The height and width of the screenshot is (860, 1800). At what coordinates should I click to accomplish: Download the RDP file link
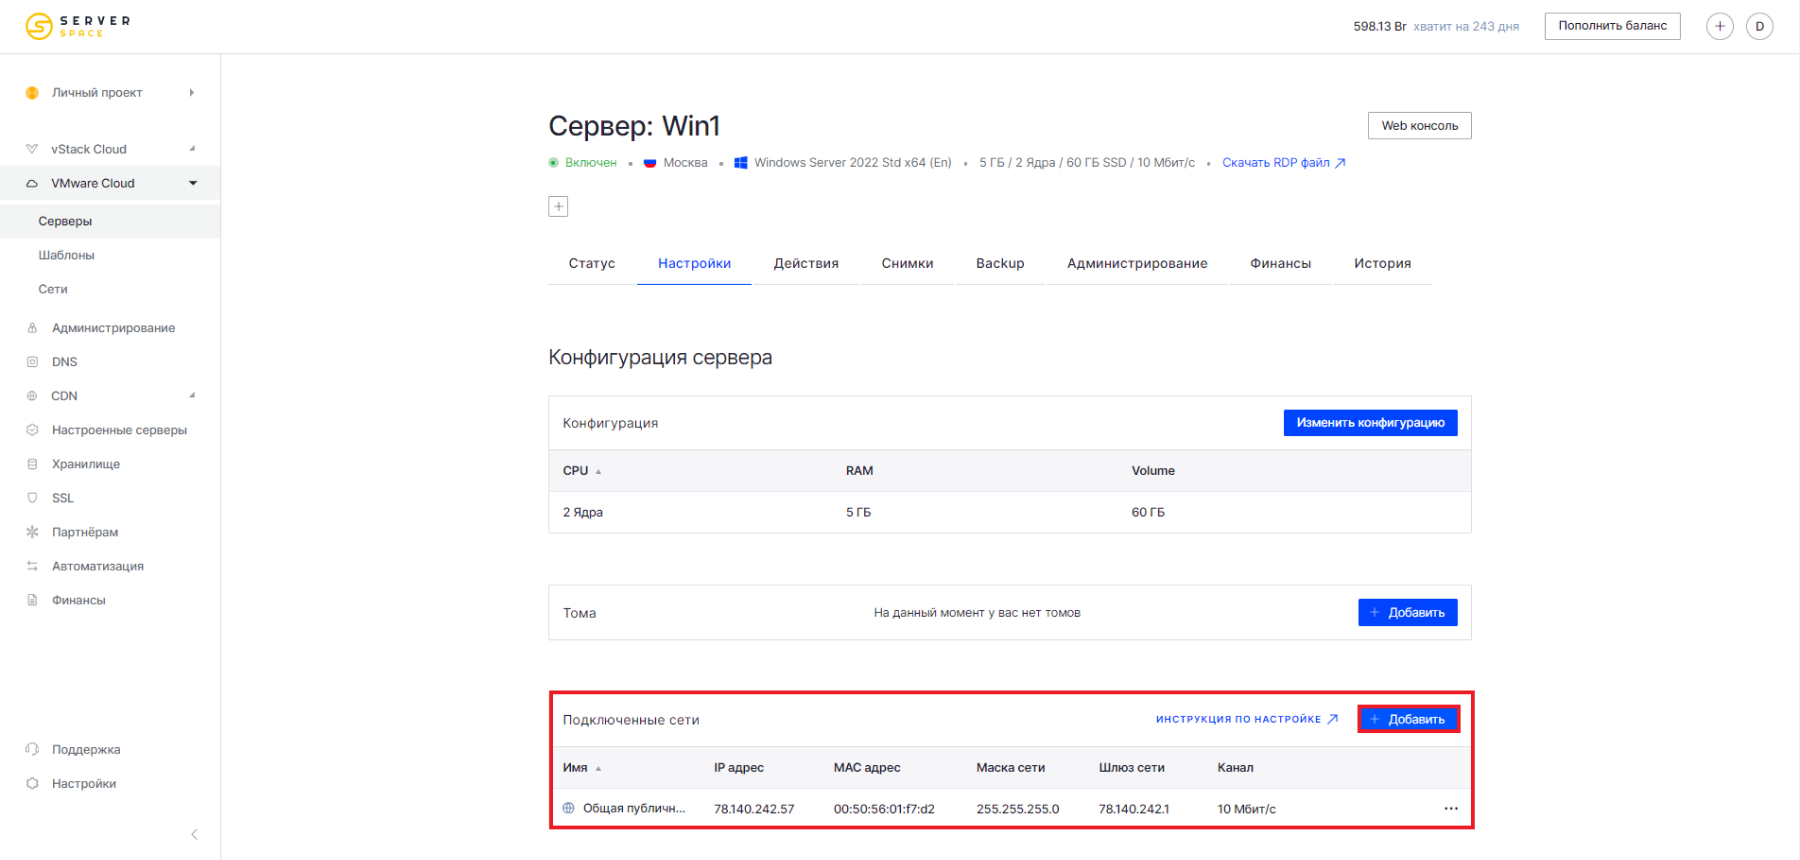[x=1283, y=163]
